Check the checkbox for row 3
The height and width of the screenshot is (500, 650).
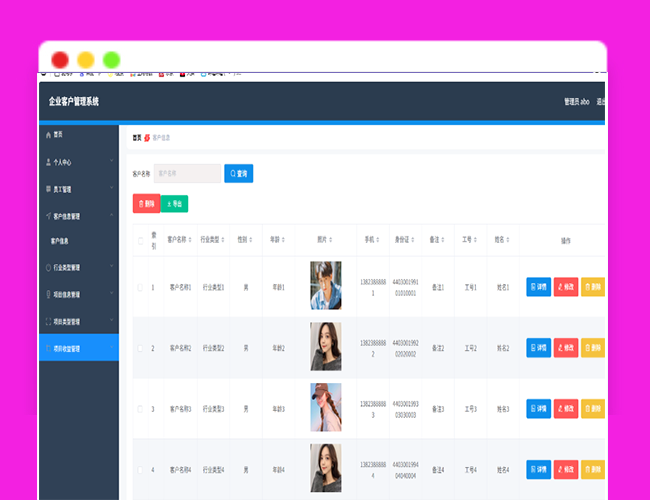point(140,409)
